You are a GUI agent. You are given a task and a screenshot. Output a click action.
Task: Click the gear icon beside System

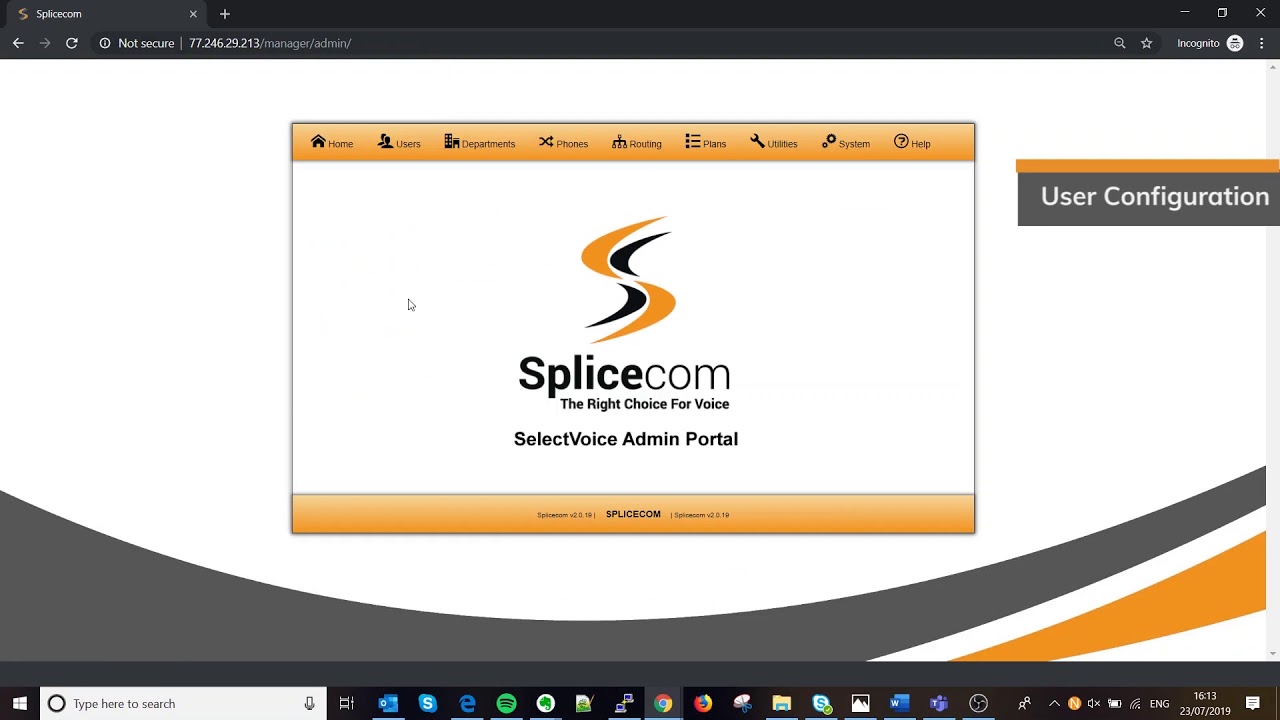[829, 142]
